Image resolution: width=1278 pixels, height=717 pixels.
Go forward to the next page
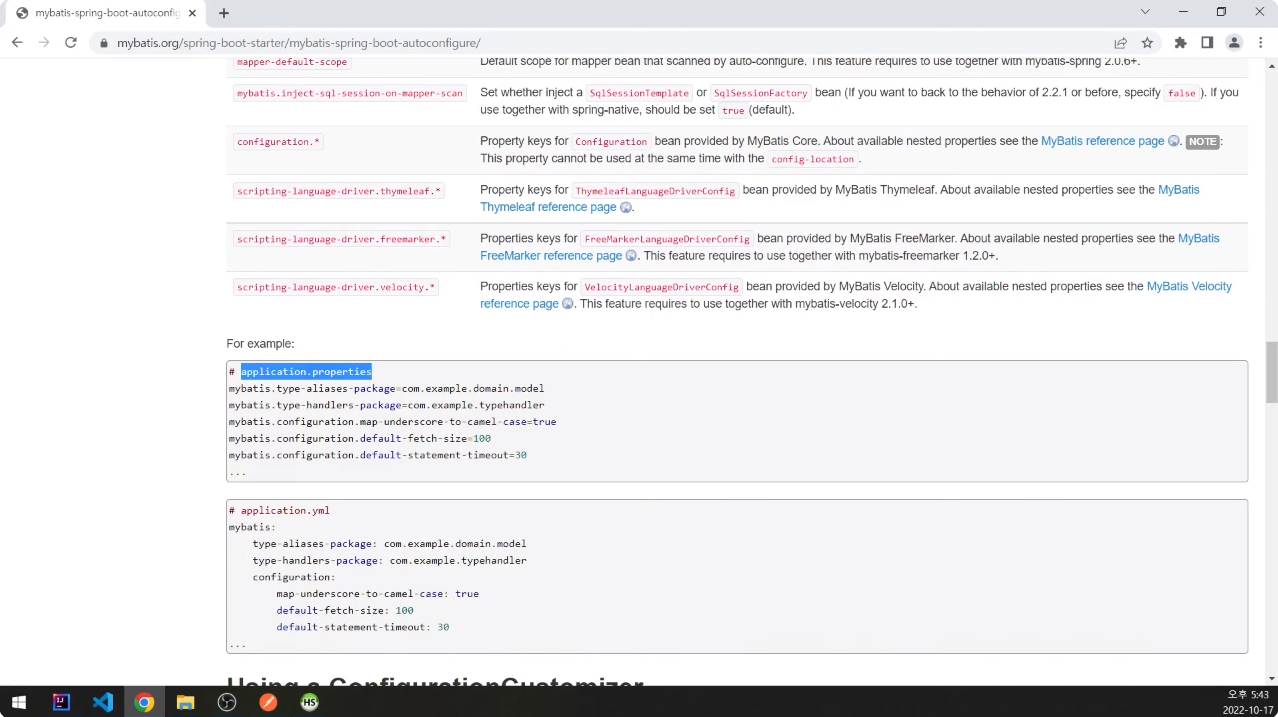tap(44, 43)
